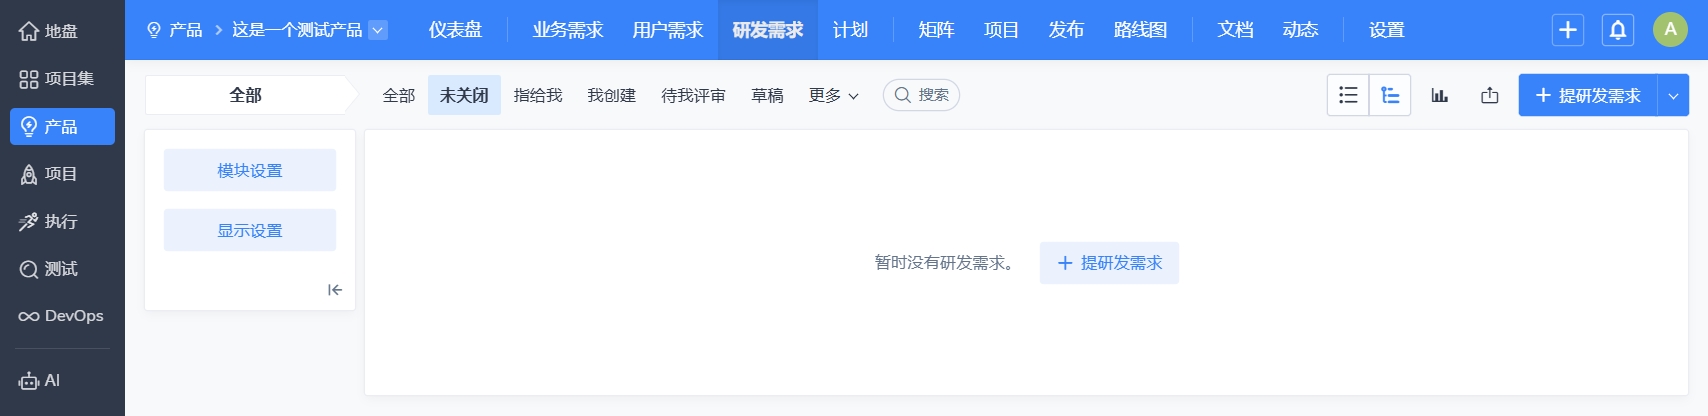The image size is (1708, 416).
Task: Go to 用户需求 tab
Action: click(668, 30)
